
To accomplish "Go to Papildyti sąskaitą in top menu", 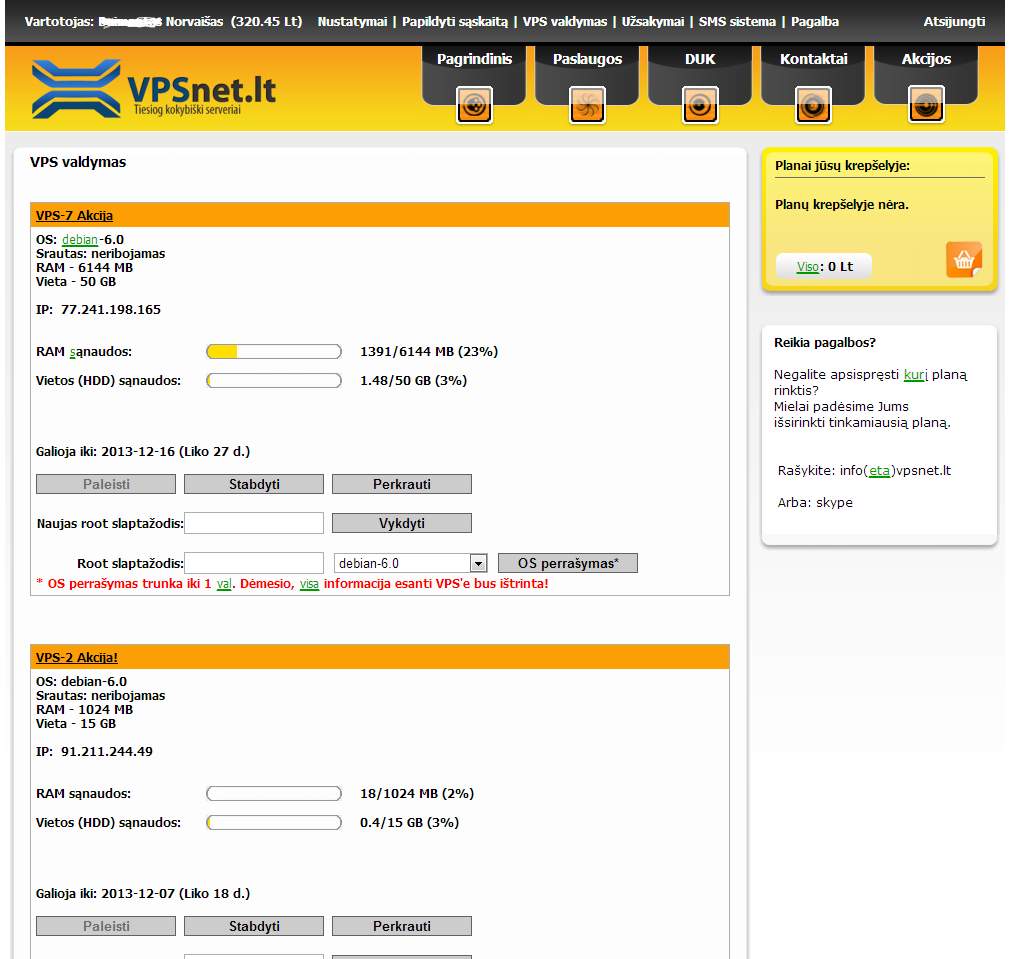I will (x=455, y=22).
